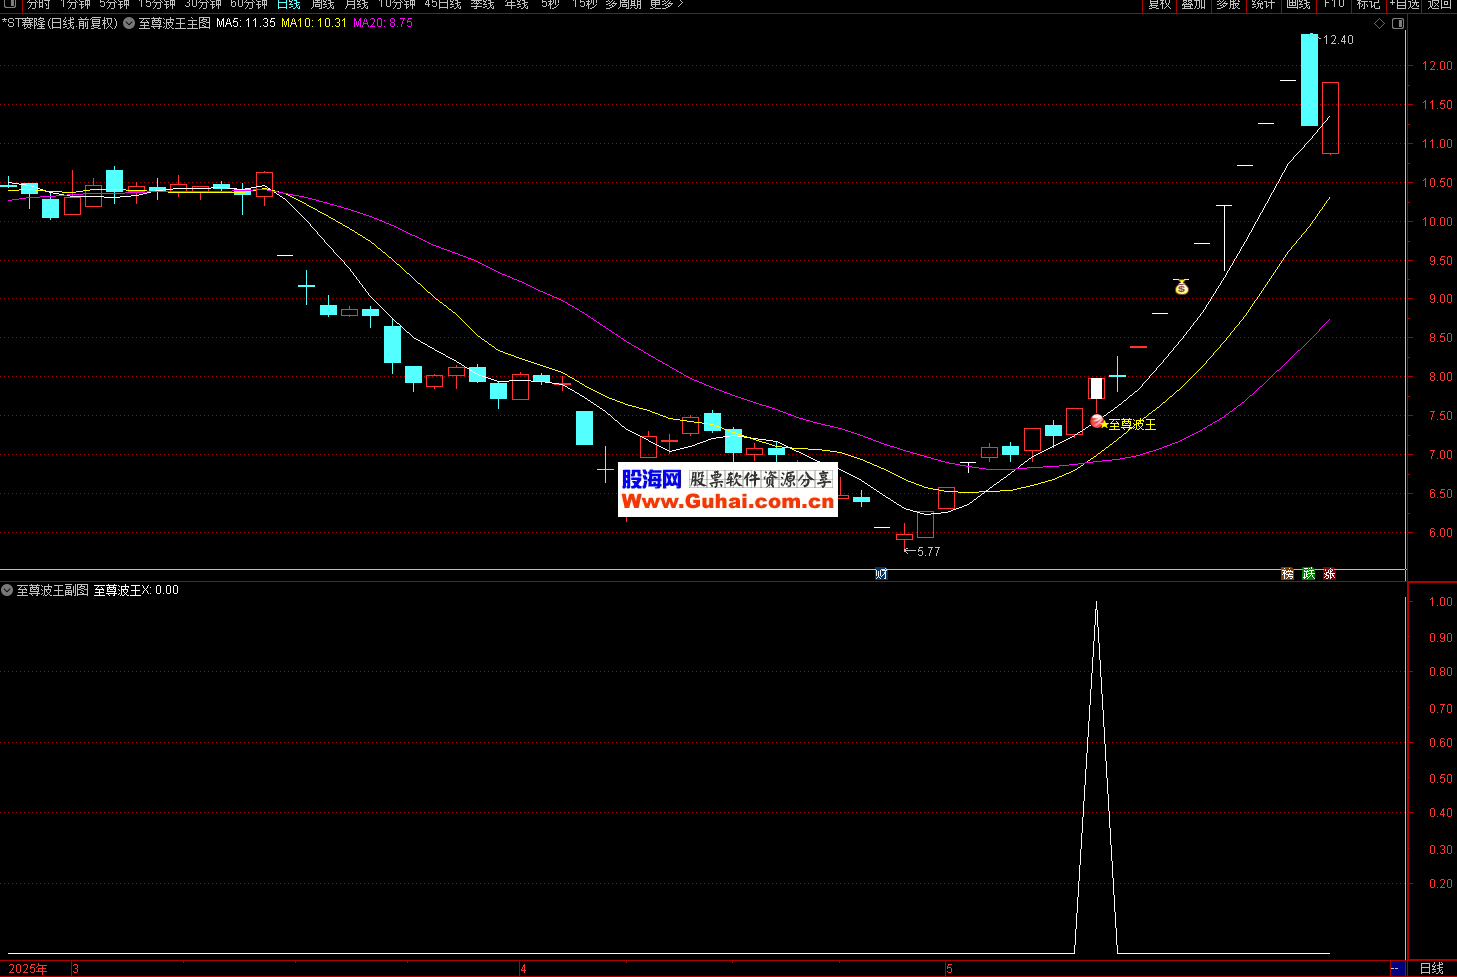Switch to 季线 quarterly chart

482,5
